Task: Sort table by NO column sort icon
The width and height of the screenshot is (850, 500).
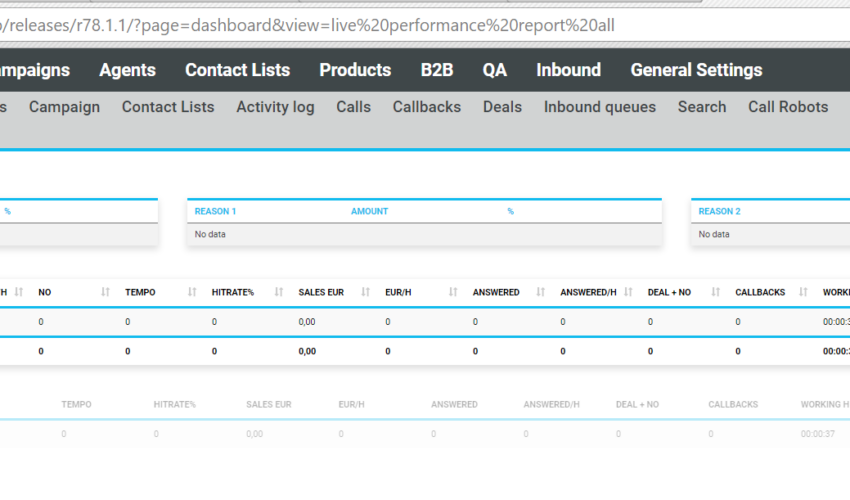Action: (x=105, y=292)
